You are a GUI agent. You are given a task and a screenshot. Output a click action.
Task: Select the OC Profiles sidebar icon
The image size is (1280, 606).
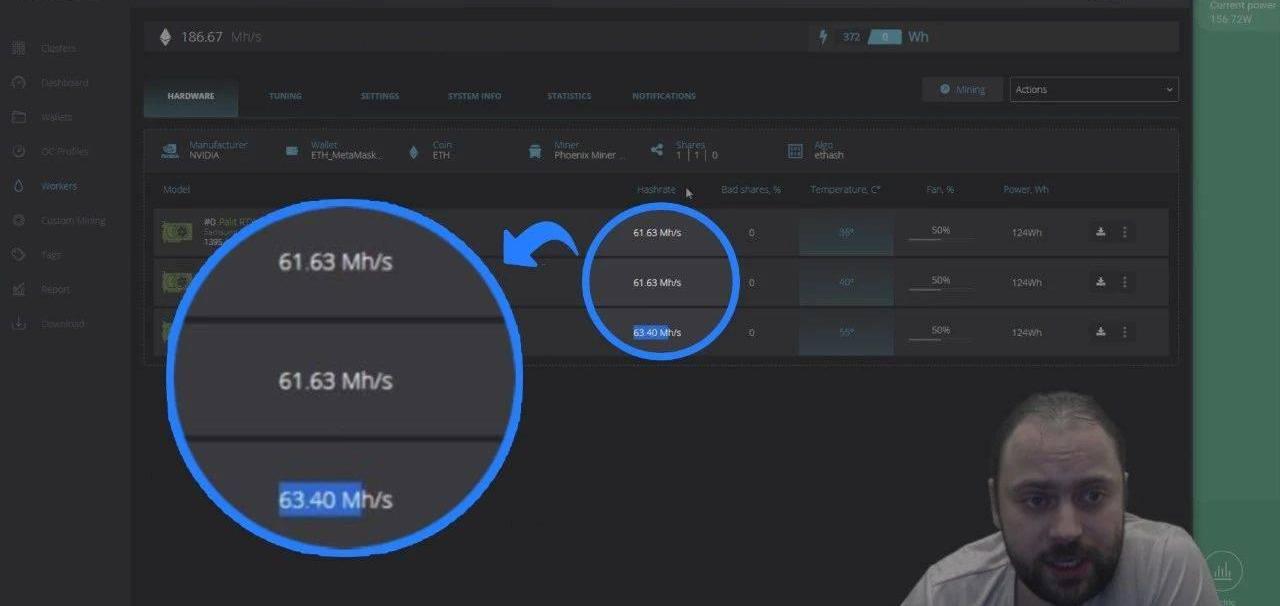tap(18, 151)
